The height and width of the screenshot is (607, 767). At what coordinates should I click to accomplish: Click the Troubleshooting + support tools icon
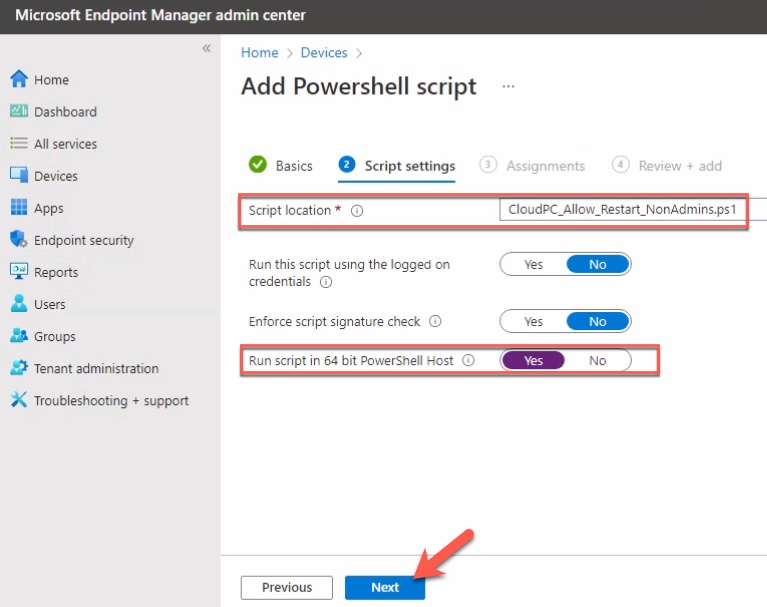(19, 400)
